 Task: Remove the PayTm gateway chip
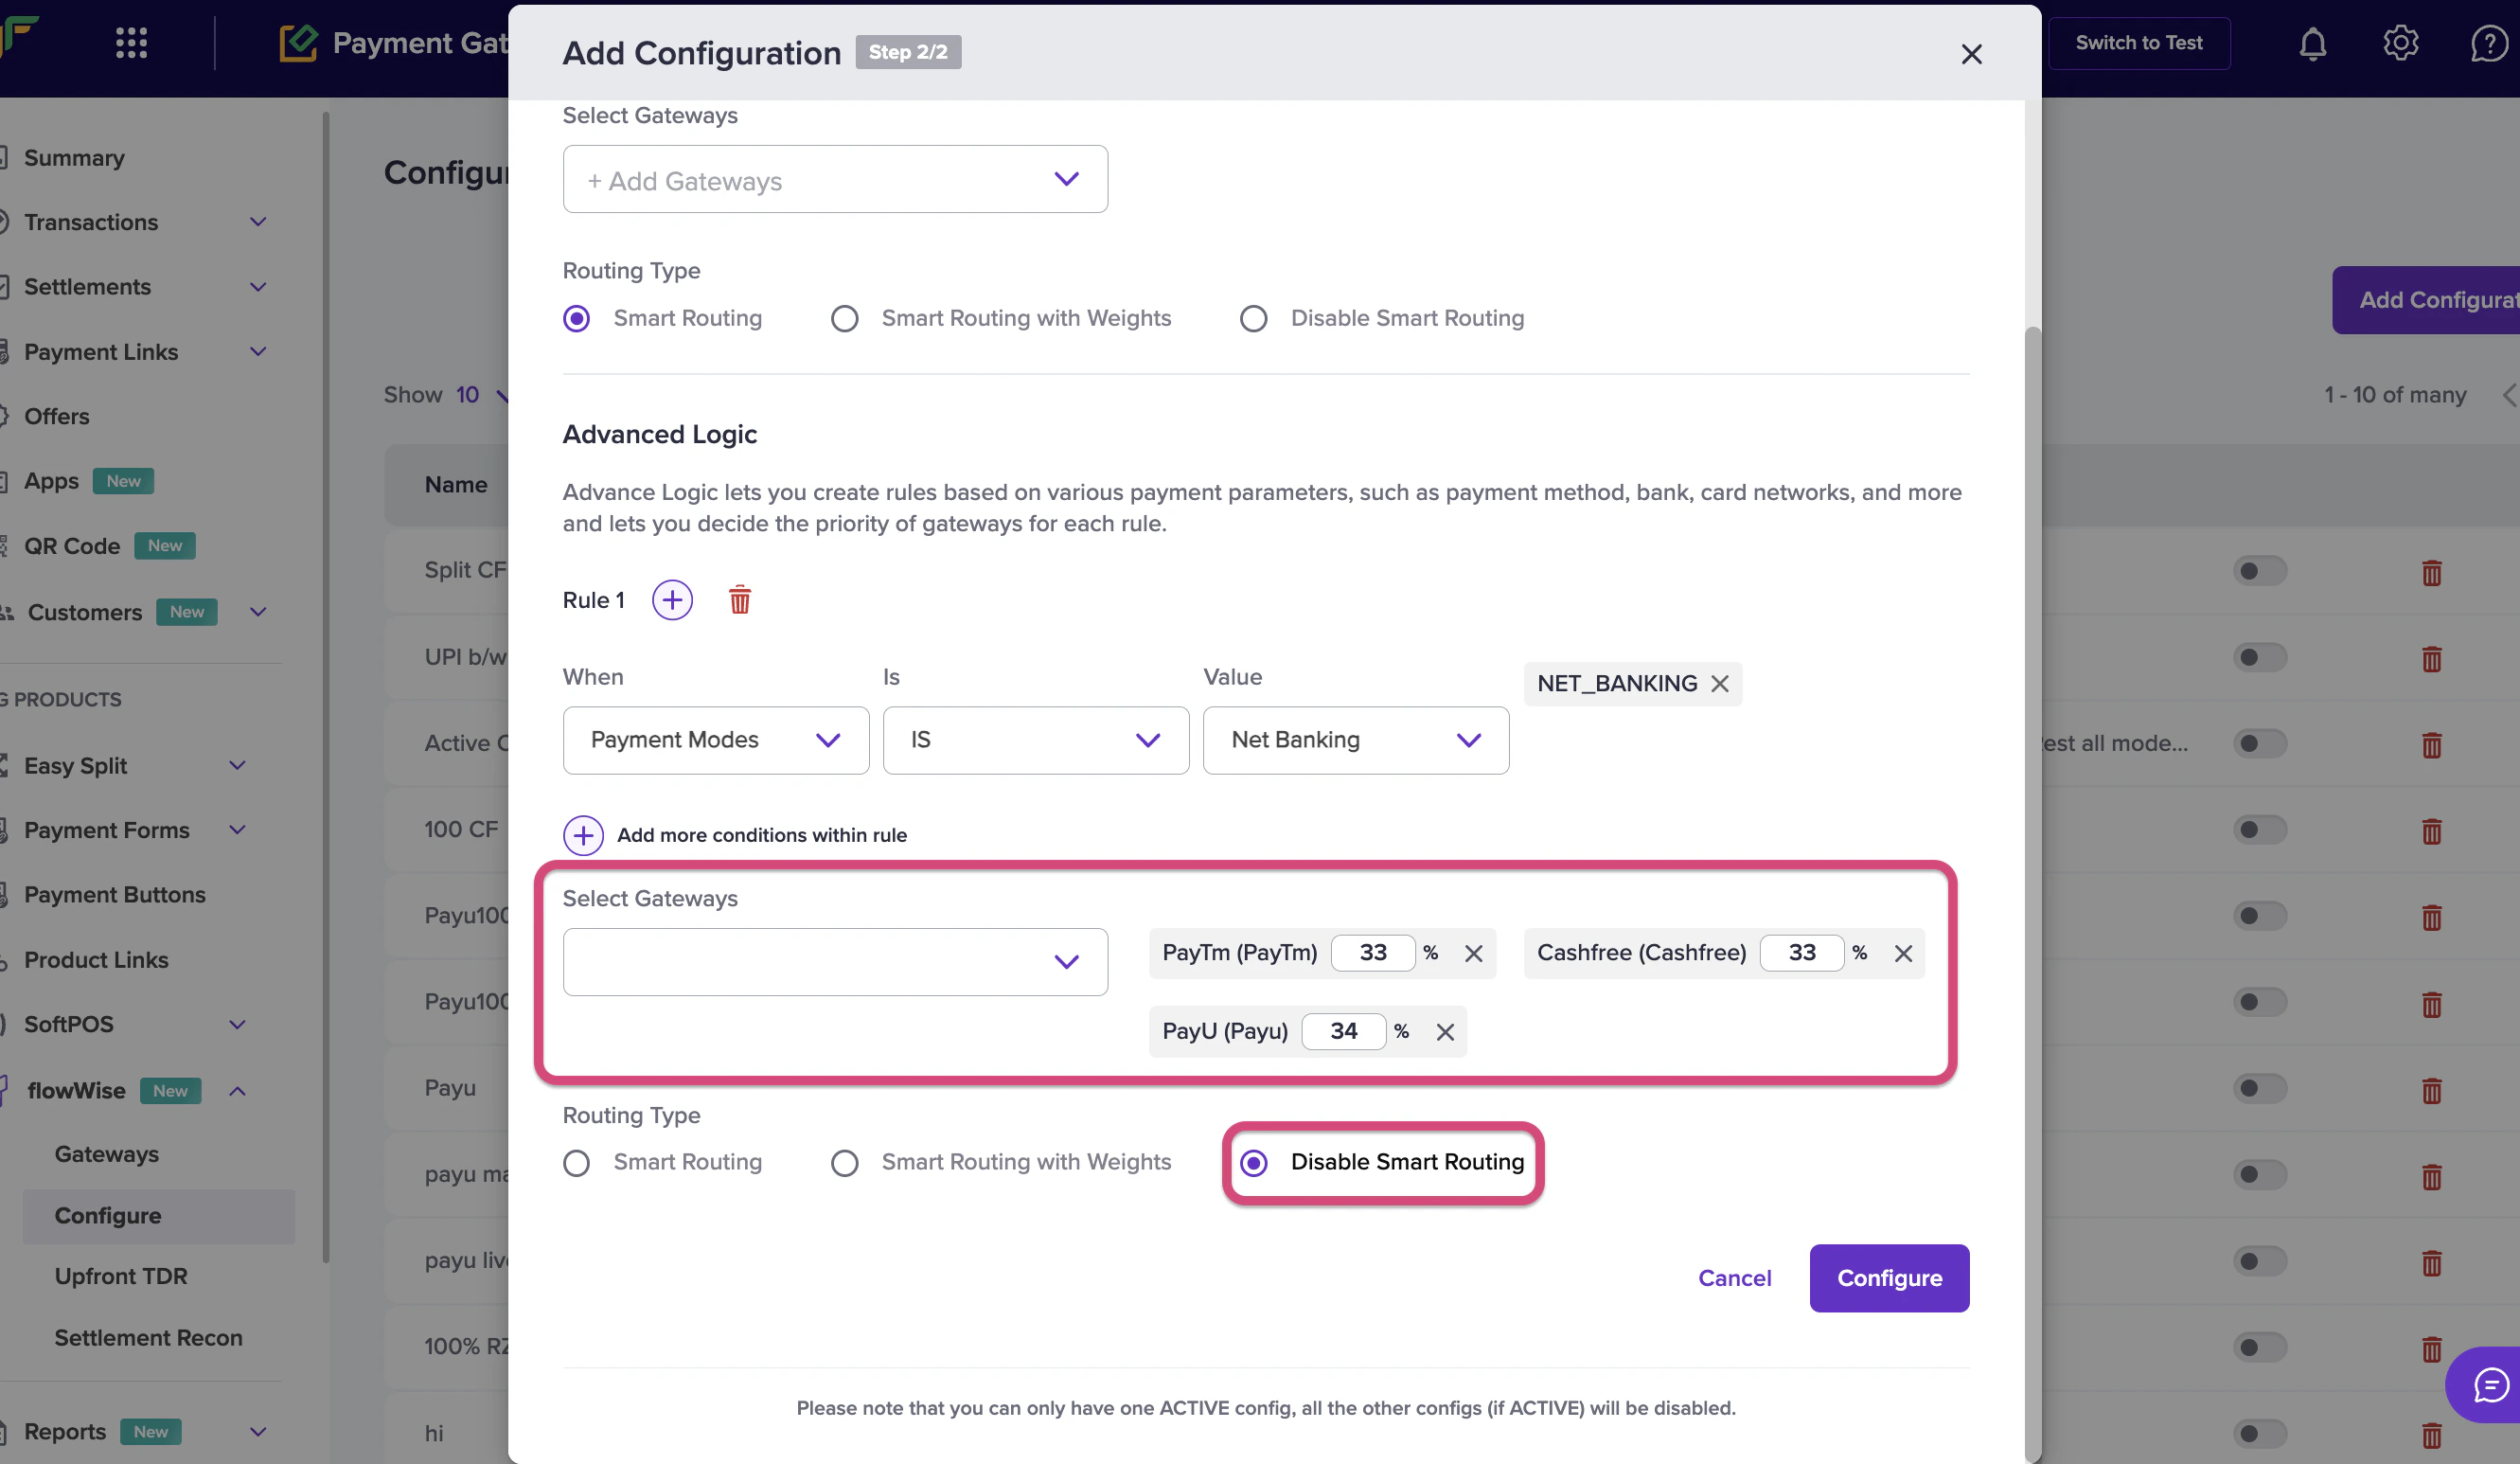coord(1473,953)
